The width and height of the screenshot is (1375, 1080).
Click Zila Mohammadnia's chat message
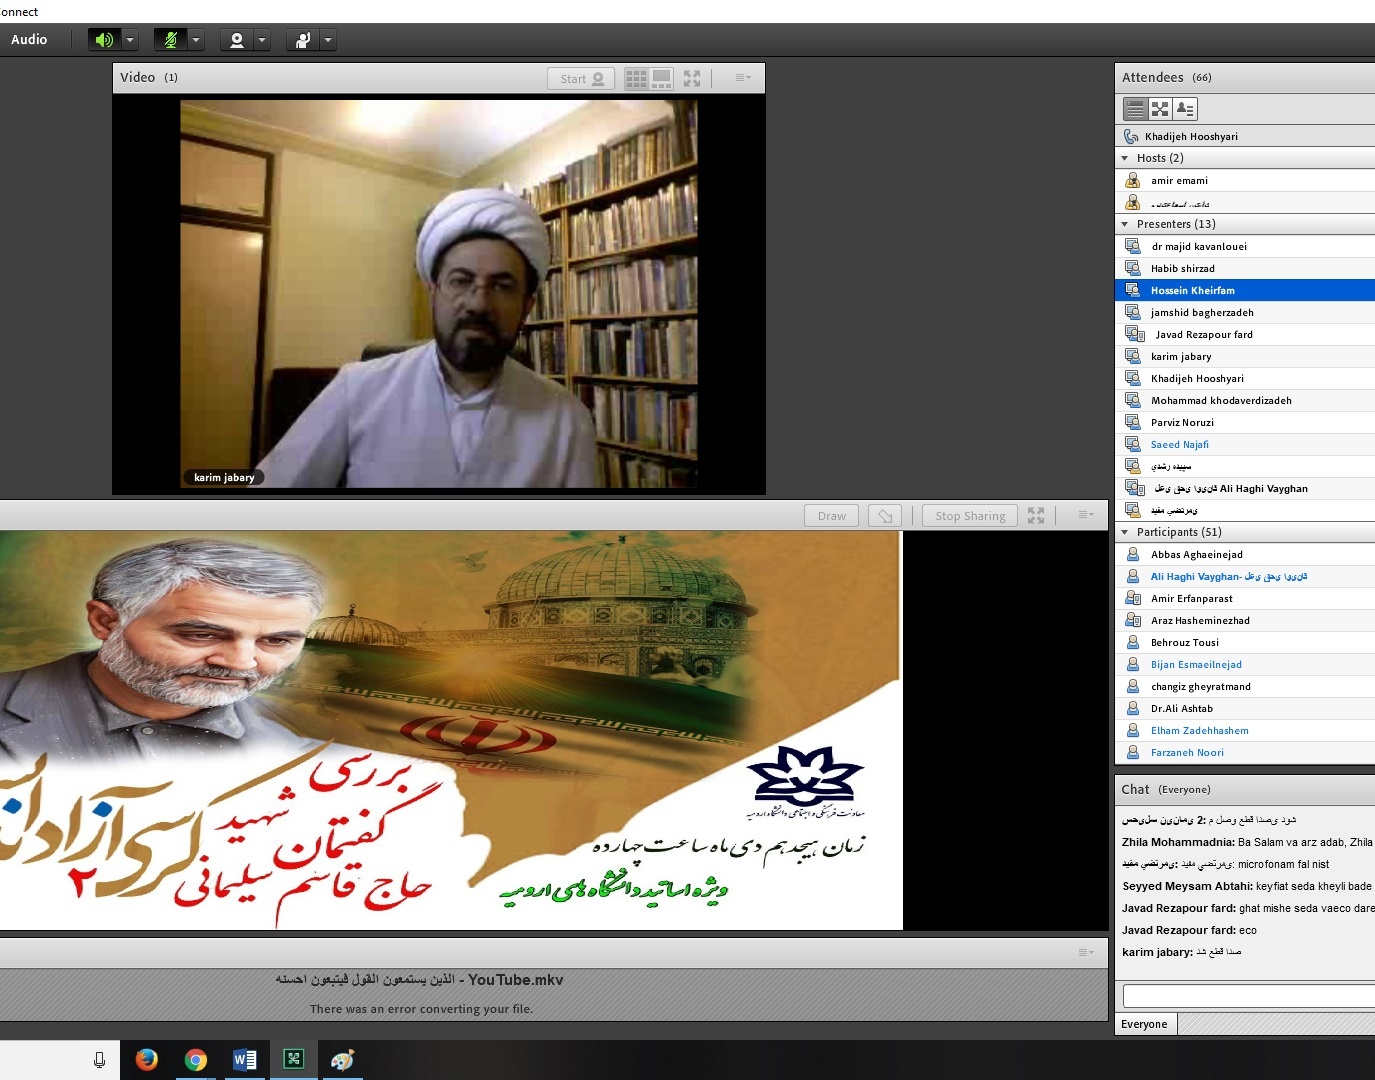(1247, 842)
